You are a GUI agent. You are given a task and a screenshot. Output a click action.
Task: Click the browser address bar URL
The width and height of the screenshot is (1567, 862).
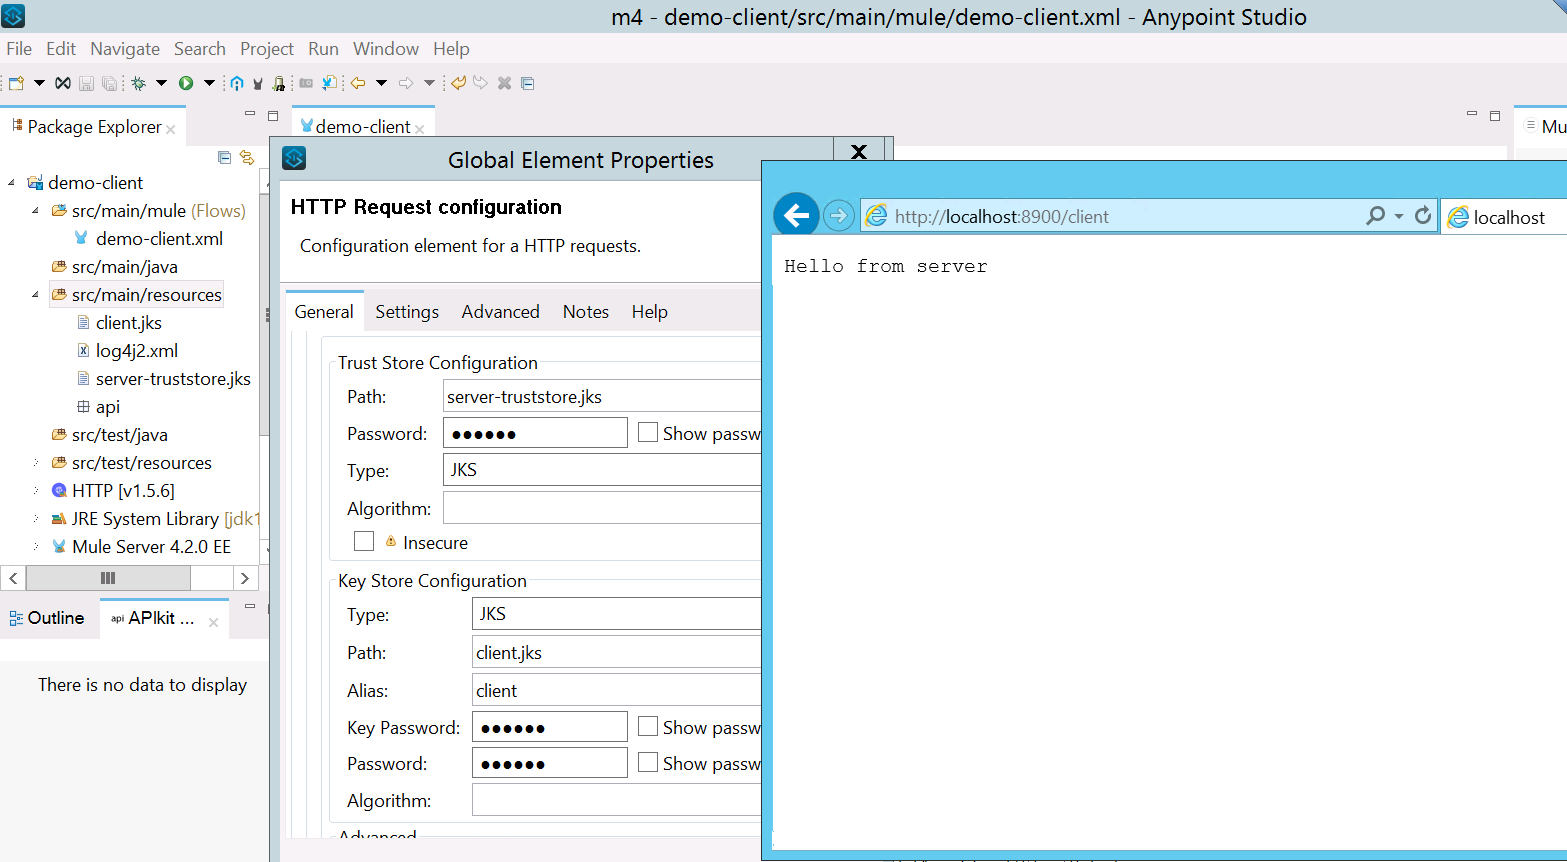1002,216
